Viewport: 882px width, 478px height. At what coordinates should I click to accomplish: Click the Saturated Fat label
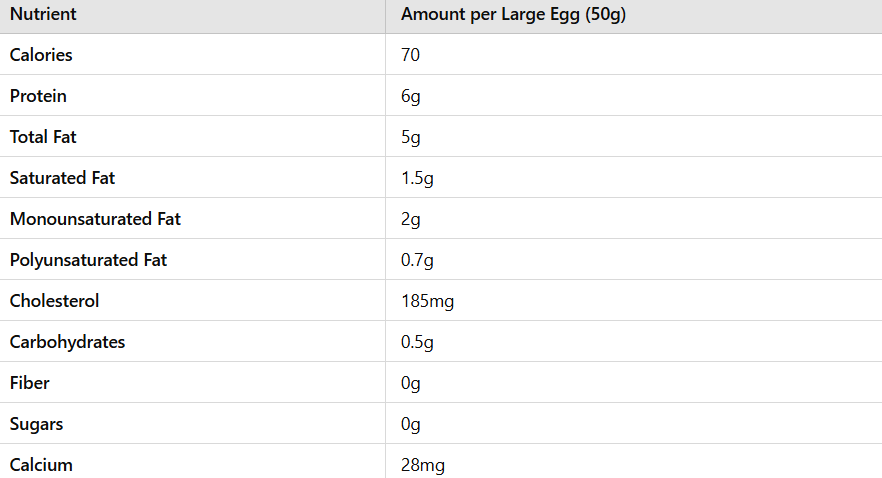point(62,178)
